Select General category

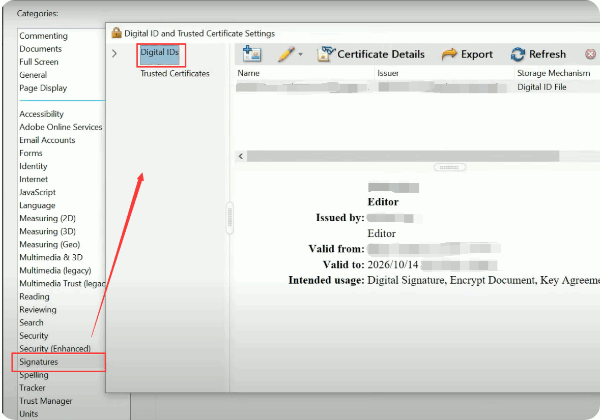[x=33, y=75]
